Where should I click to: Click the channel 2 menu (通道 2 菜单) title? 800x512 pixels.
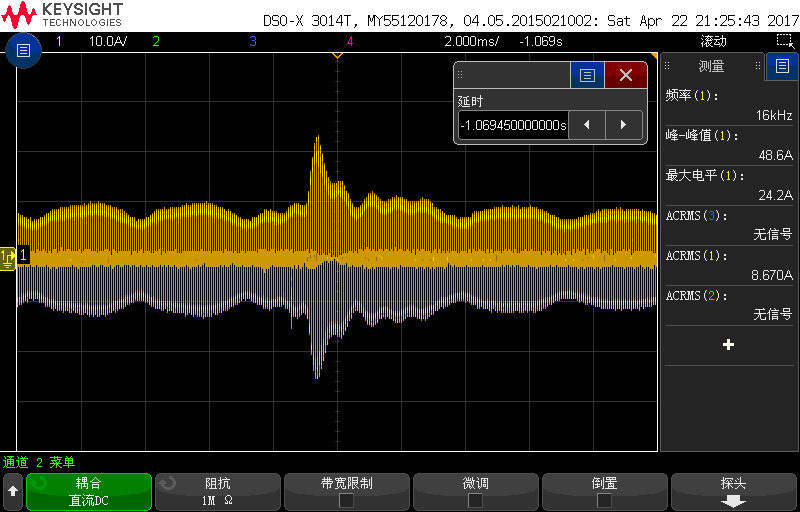39,463
